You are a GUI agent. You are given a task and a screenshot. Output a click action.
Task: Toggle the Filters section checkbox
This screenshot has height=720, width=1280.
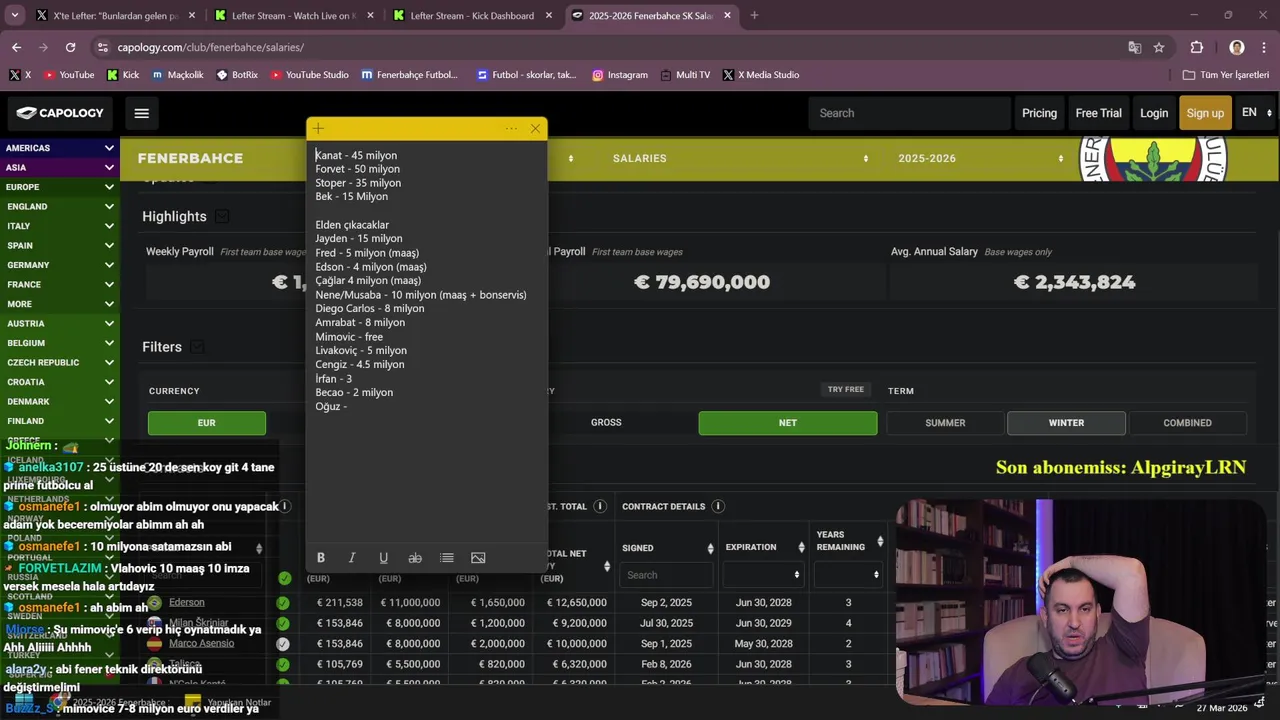[197, 347]
